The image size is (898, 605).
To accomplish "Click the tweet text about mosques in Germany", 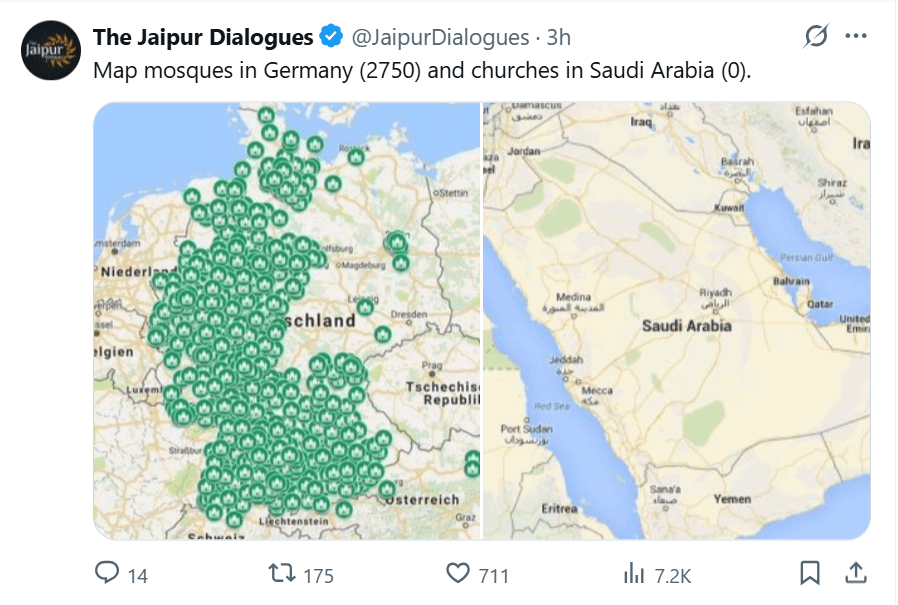I will click(x=422, y=70).
